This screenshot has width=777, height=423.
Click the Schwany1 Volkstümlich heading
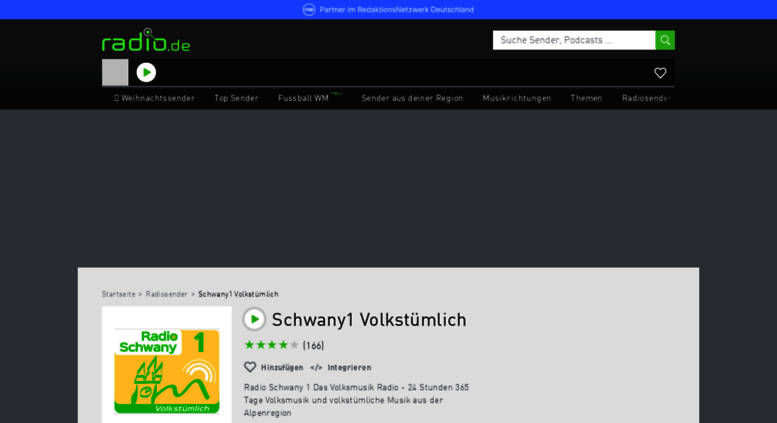pyautogui.click(x=369, y=320)
